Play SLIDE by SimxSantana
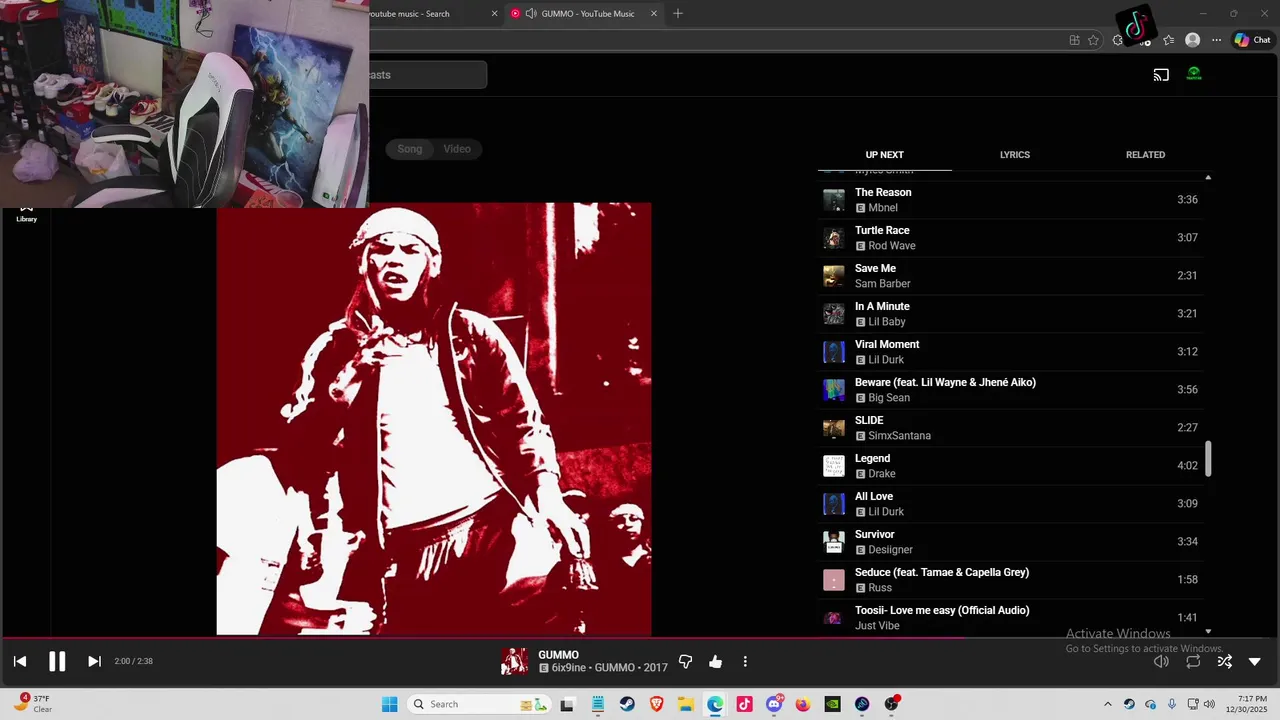Screen dimensions: 1280x720 [x=1010, y=428]
